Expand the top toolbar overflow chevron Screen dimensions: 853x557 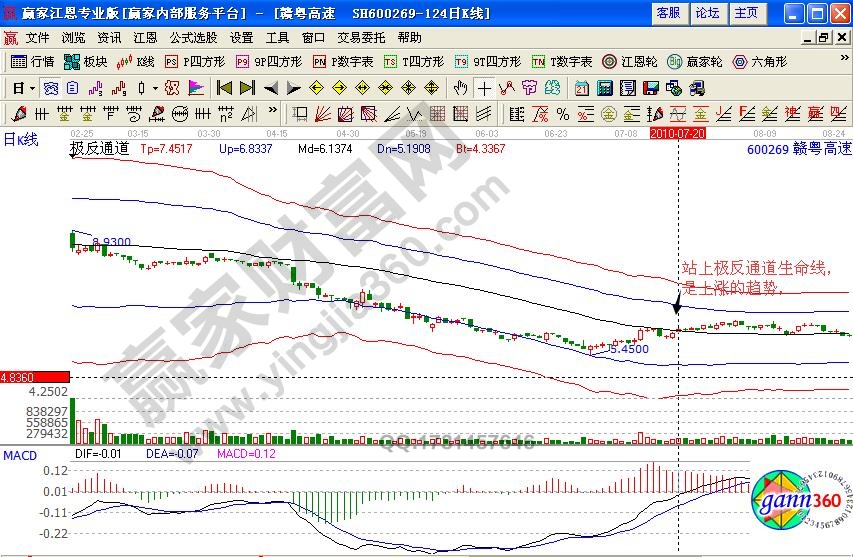click(844, 61)
